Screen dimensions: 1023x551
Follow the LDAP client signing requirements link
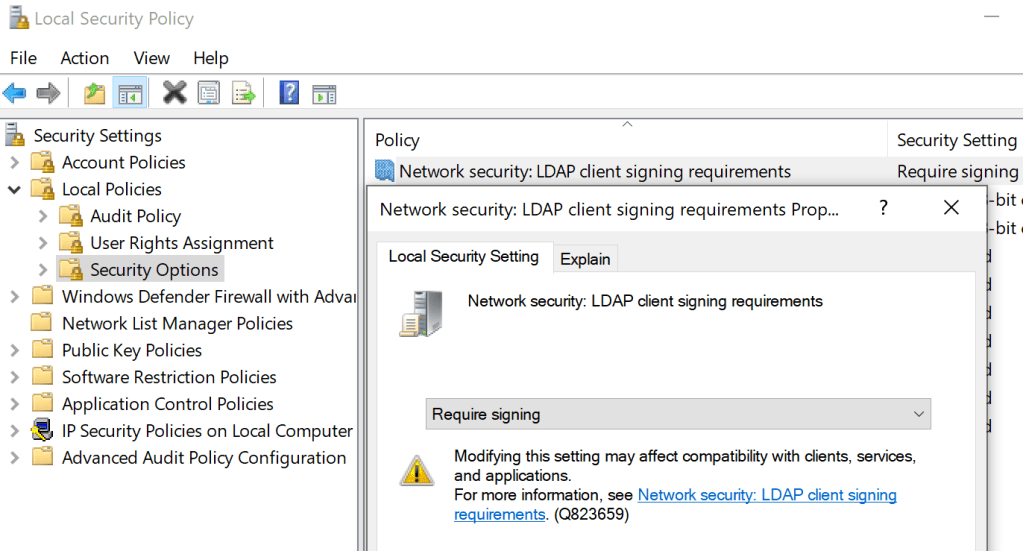click(x=766, y=495)
